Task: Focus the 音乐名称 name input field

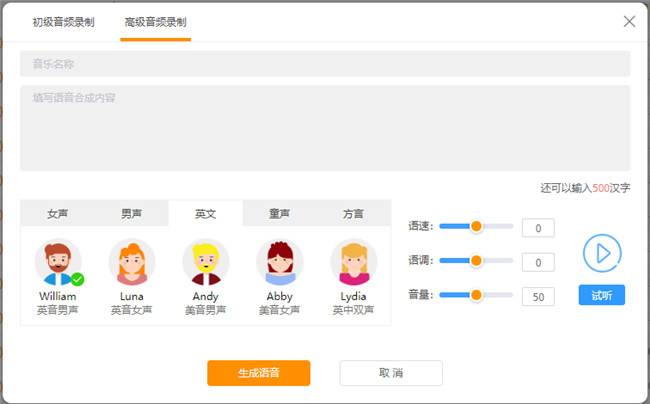Action: click(325, 64)
